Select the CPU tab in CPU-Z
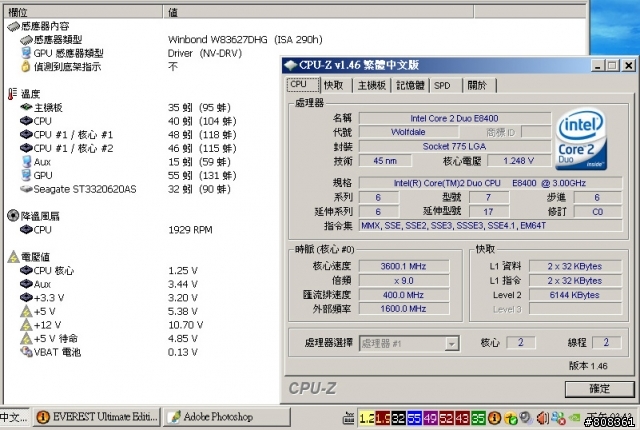The height and width of the screenshot is (430, 640). (x=303, y=84)
